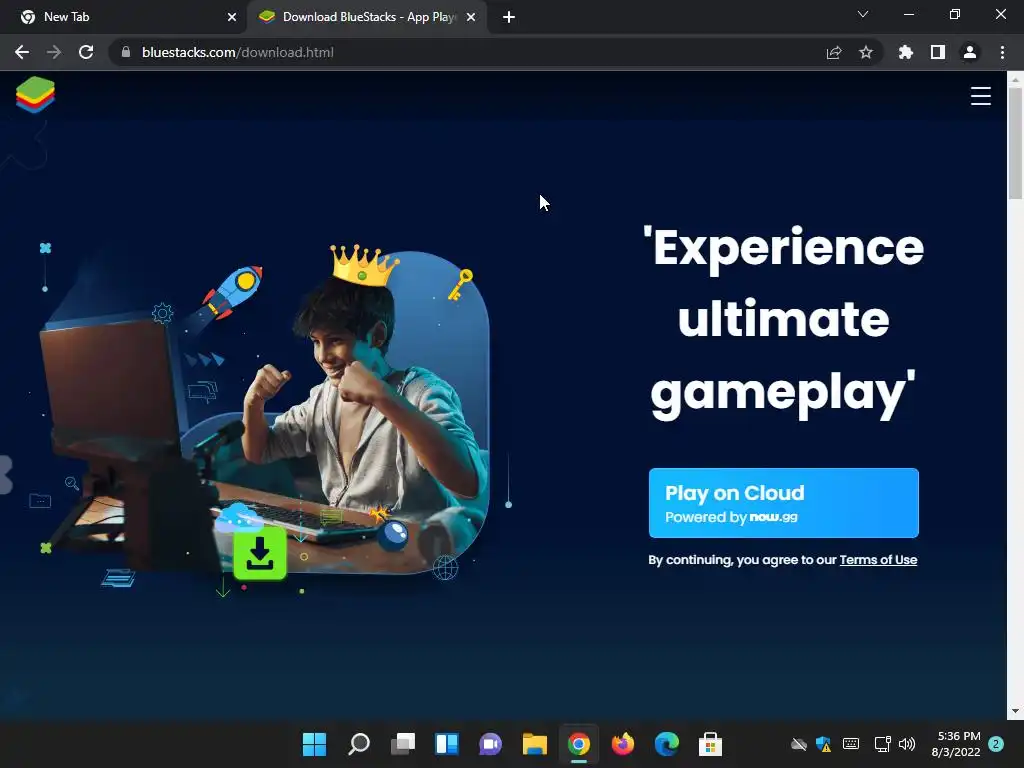Open the Terms of Use link
Viewport: 1024px width, 768px height.
pyautogui.click(x=878, y=560)
